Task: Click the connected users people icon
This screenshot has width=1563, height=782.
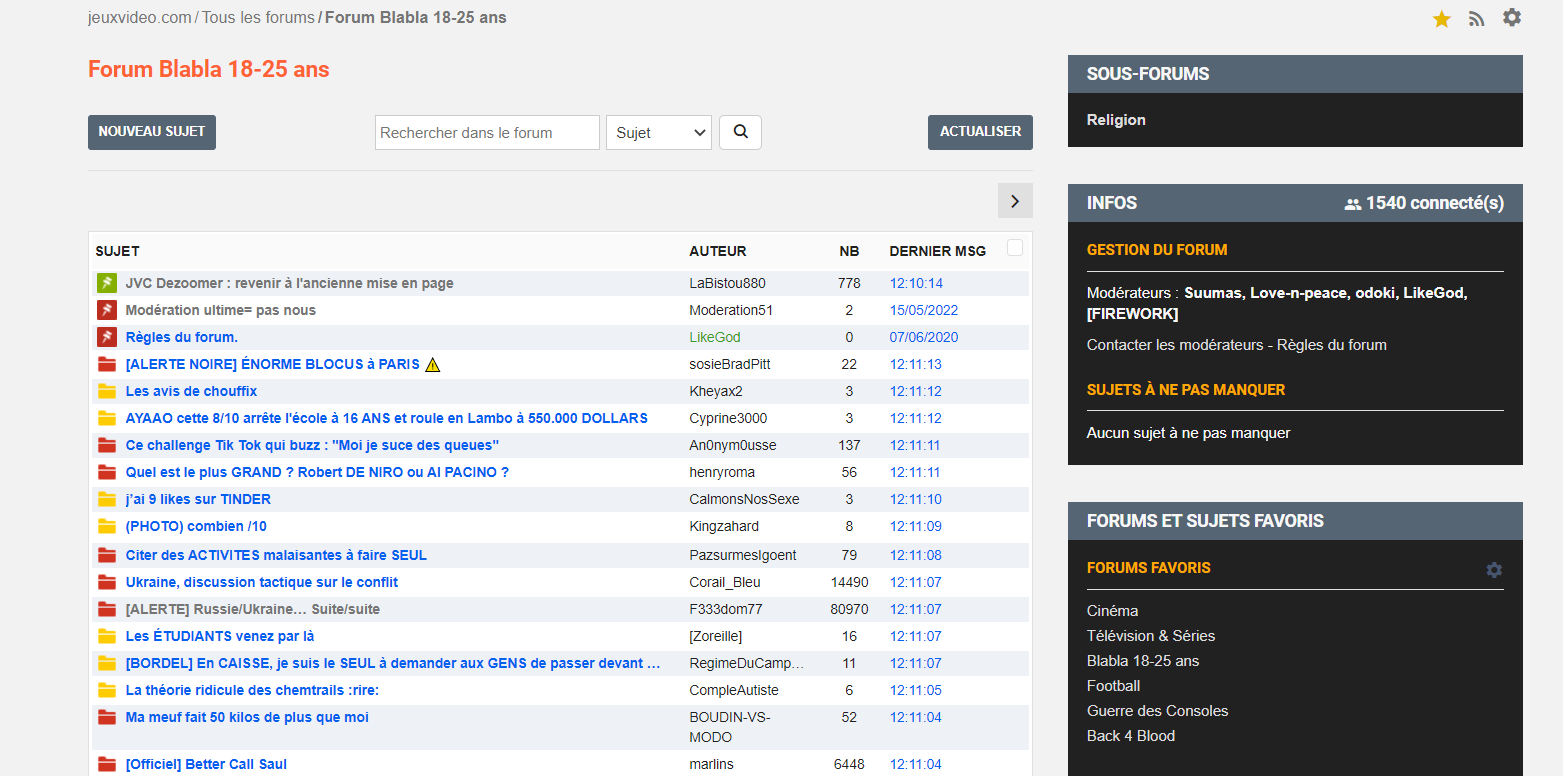Action: 1353,204
